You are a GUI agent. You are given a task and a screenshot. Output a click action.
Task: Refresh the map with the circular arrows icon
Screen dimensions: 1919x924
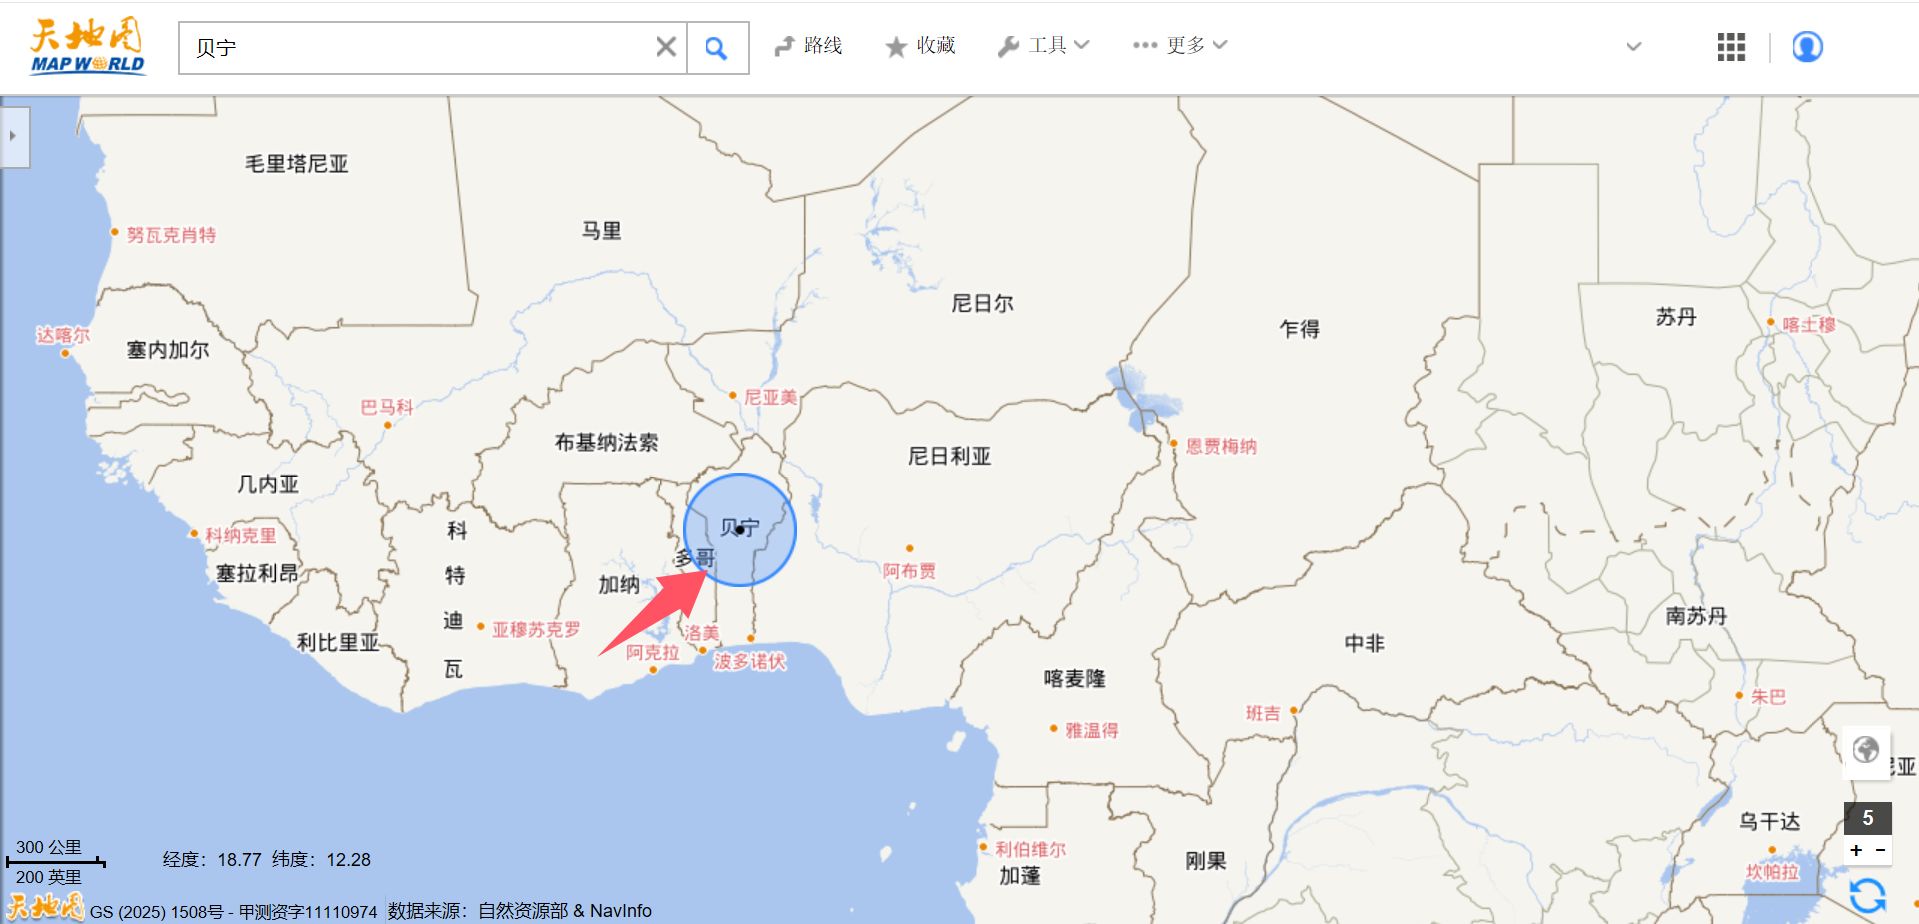pyautogui.click(x=1867, y=896)
